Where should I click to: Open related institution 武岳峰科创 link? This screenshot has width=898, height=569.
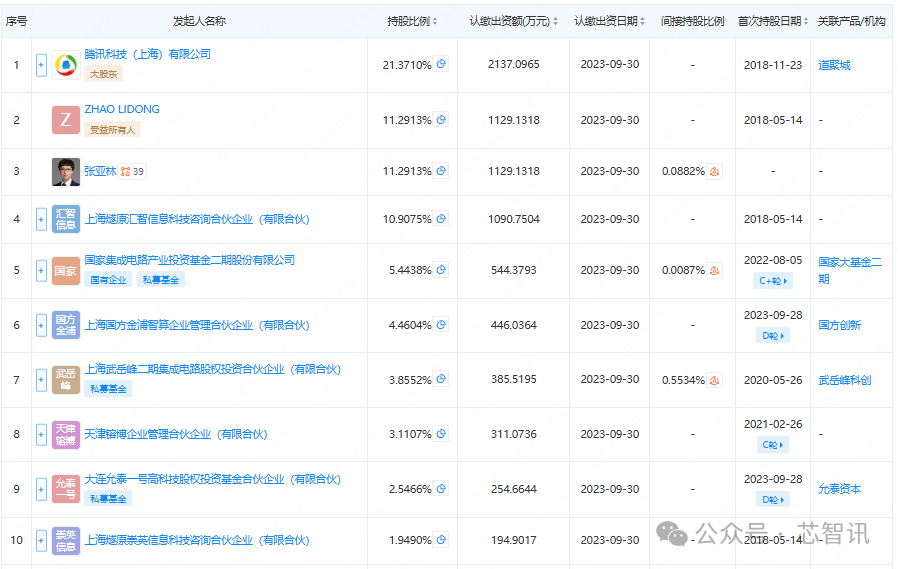[x=845, y=380]
